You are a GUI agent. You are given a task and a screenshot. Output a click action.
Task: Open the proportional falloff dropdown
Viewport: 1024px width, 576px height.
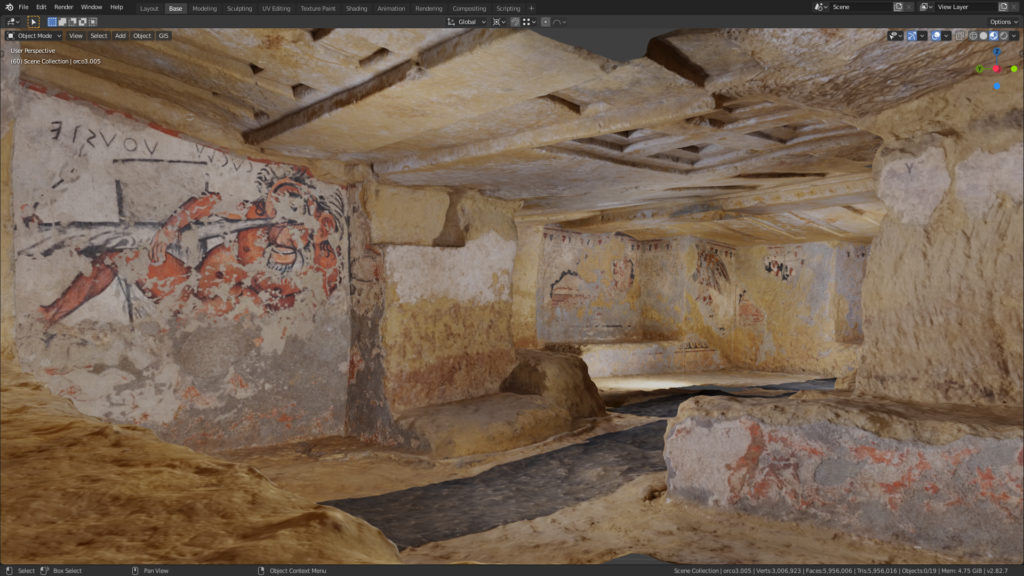click(559, 22)
